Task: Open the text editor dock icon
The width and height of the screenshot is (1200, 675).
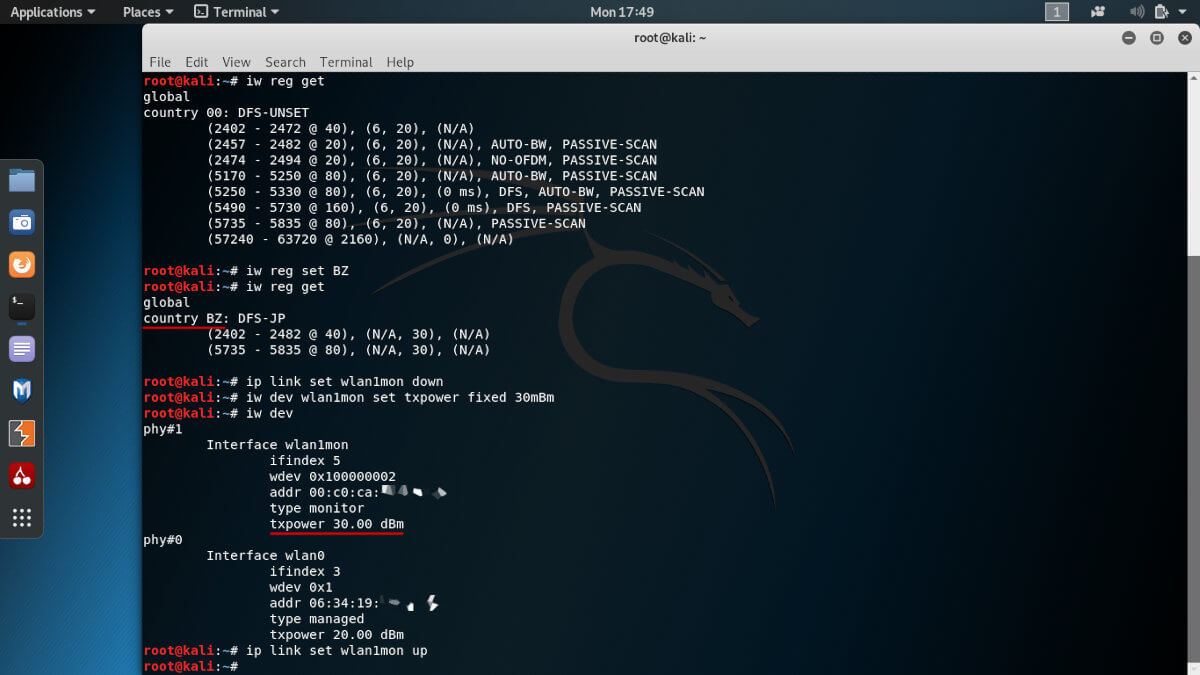Action: [x=22, y=349]
